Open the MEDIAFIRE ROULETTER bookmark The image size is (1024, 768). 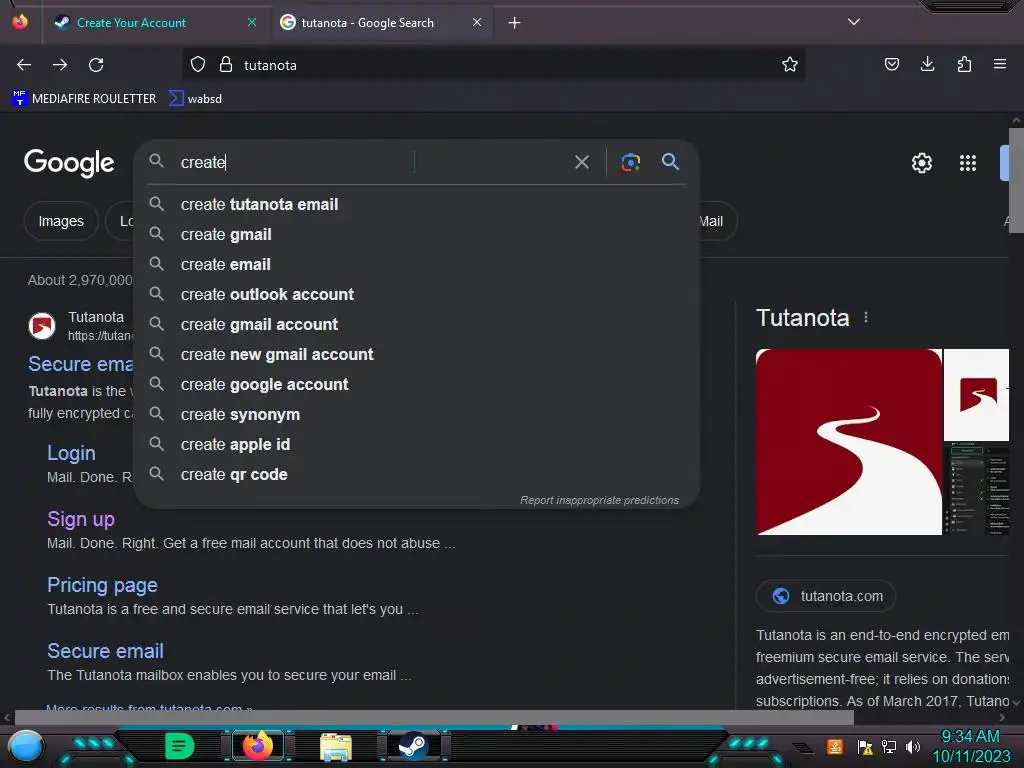[x=84, y=99]
